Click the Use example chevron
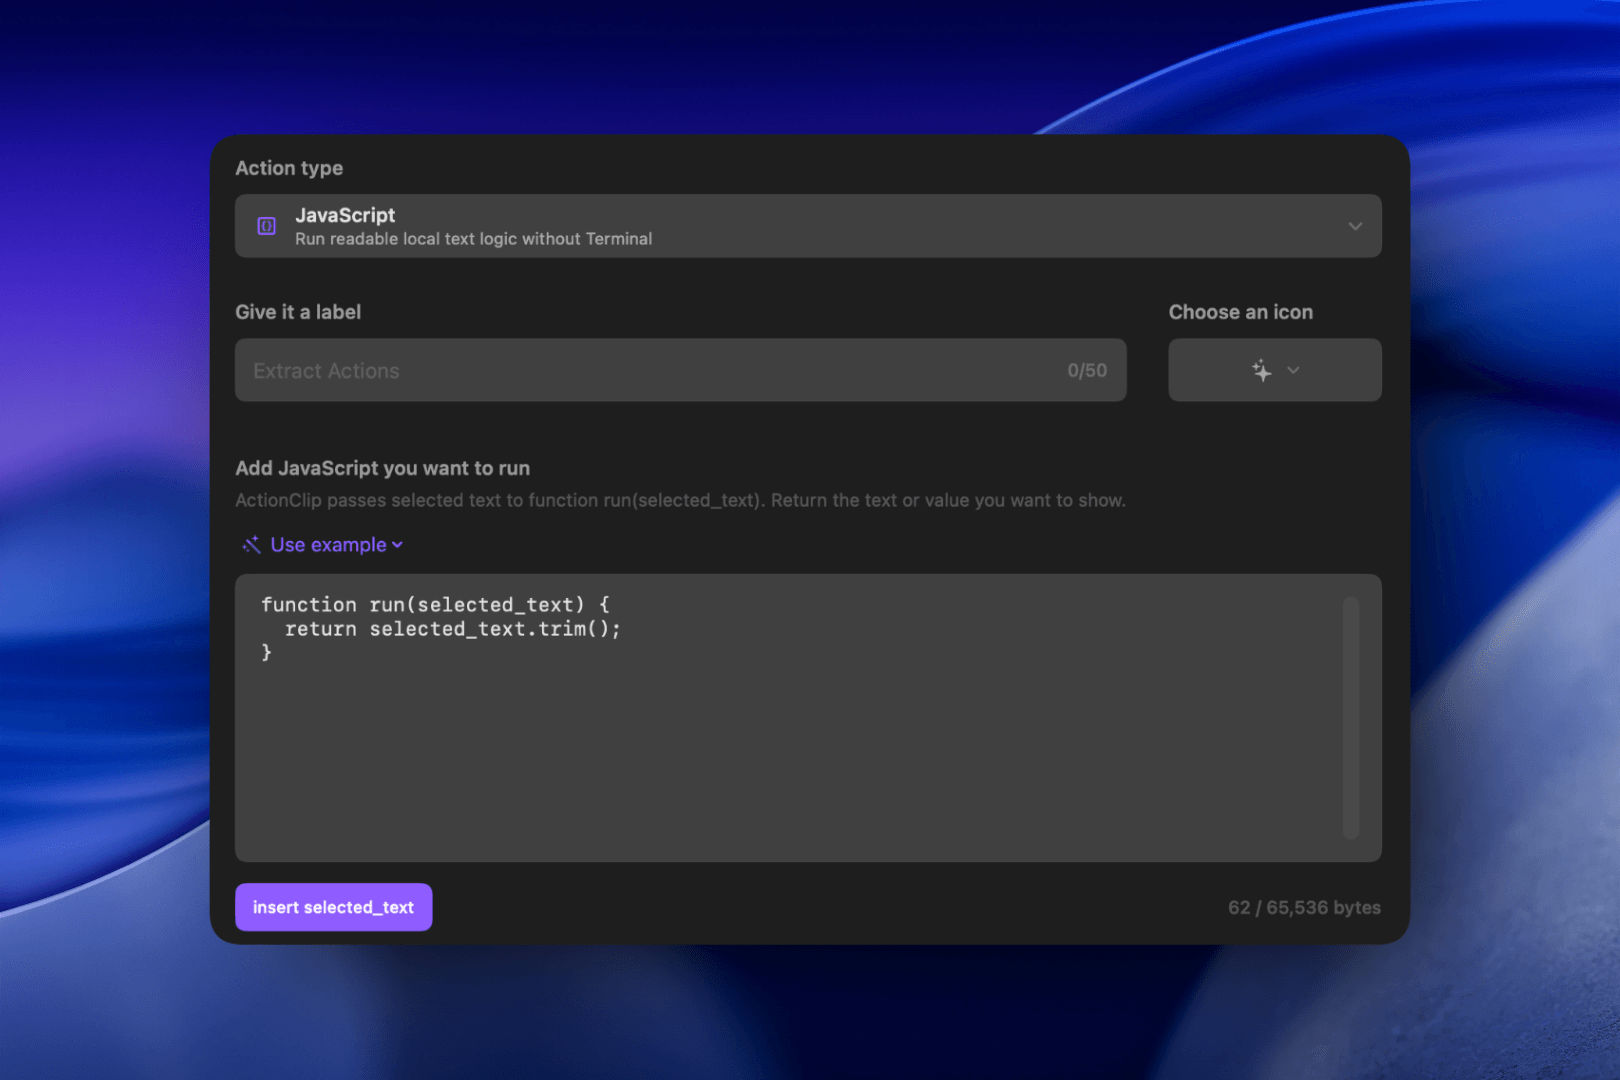1620x1080 pixels. click(397, 546)
